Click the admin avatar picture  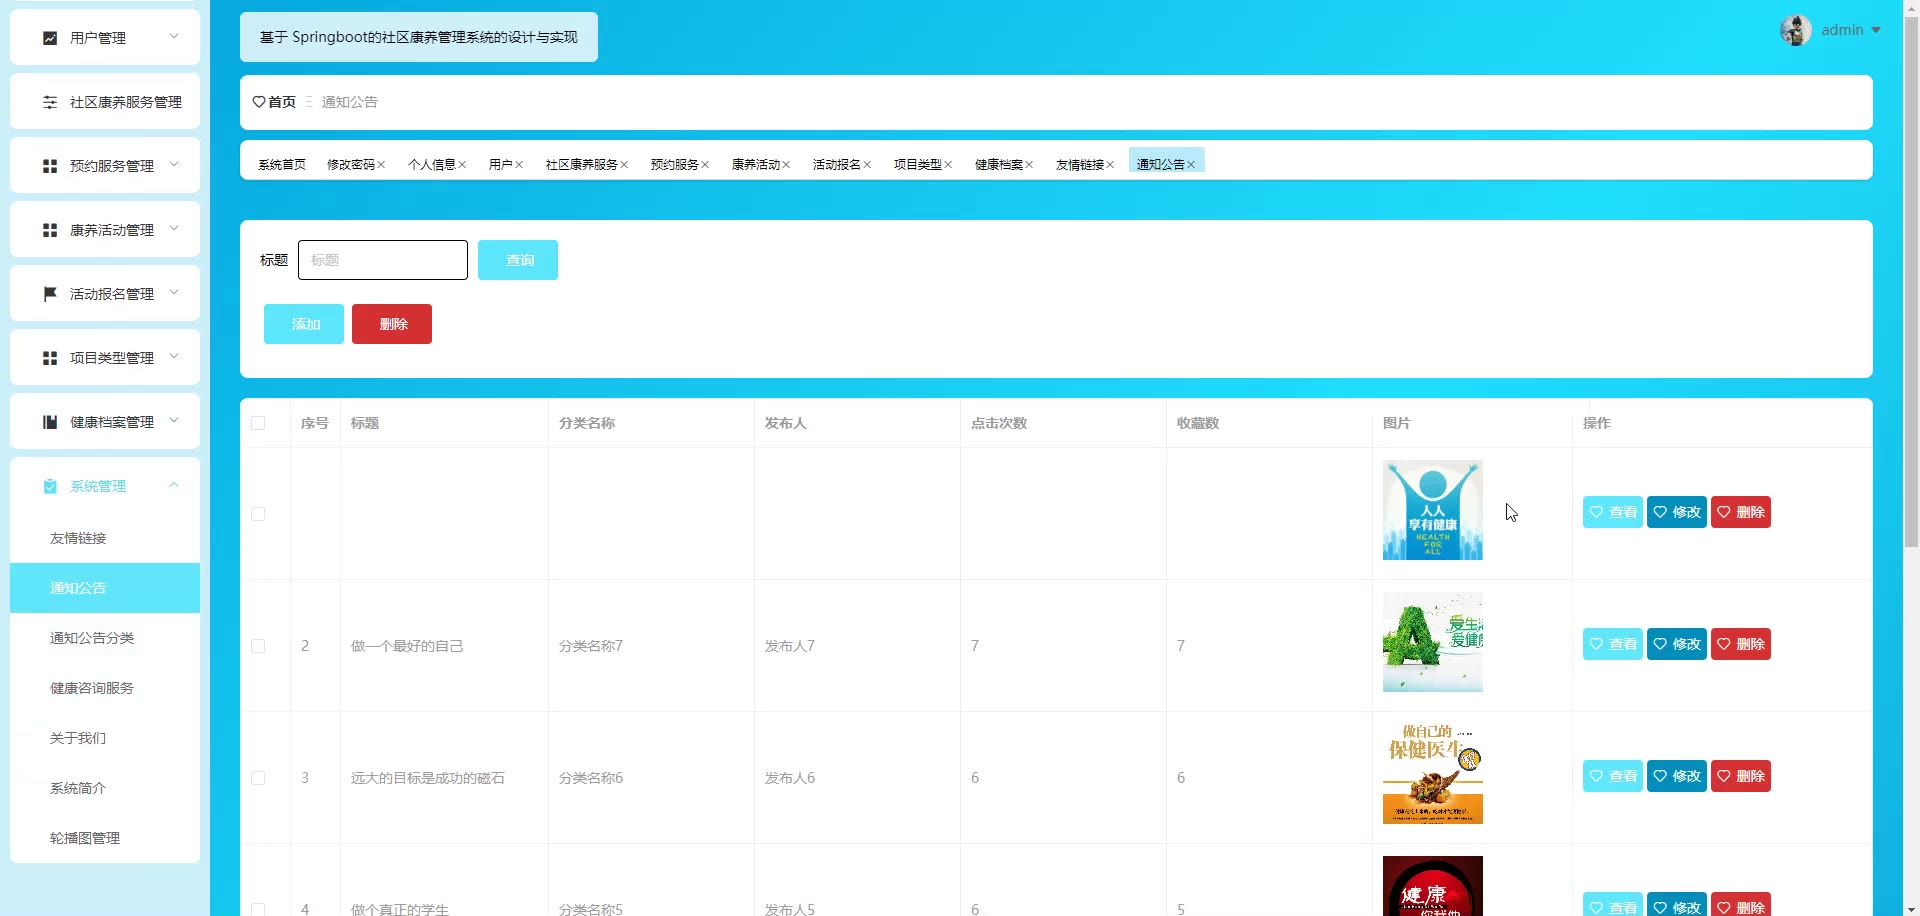click(x=1796, y=30)
